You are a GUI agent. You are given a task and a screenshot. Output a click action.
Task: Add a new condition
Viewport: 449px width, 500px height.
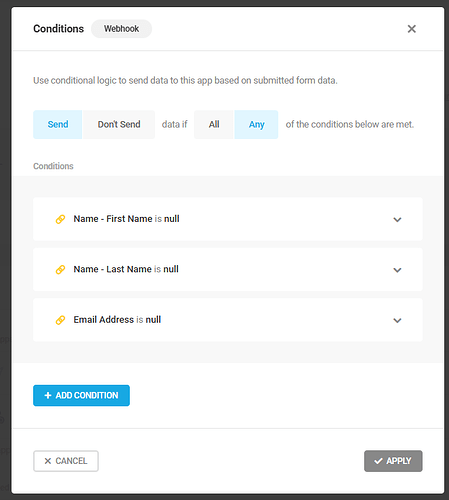click(81, 395)
